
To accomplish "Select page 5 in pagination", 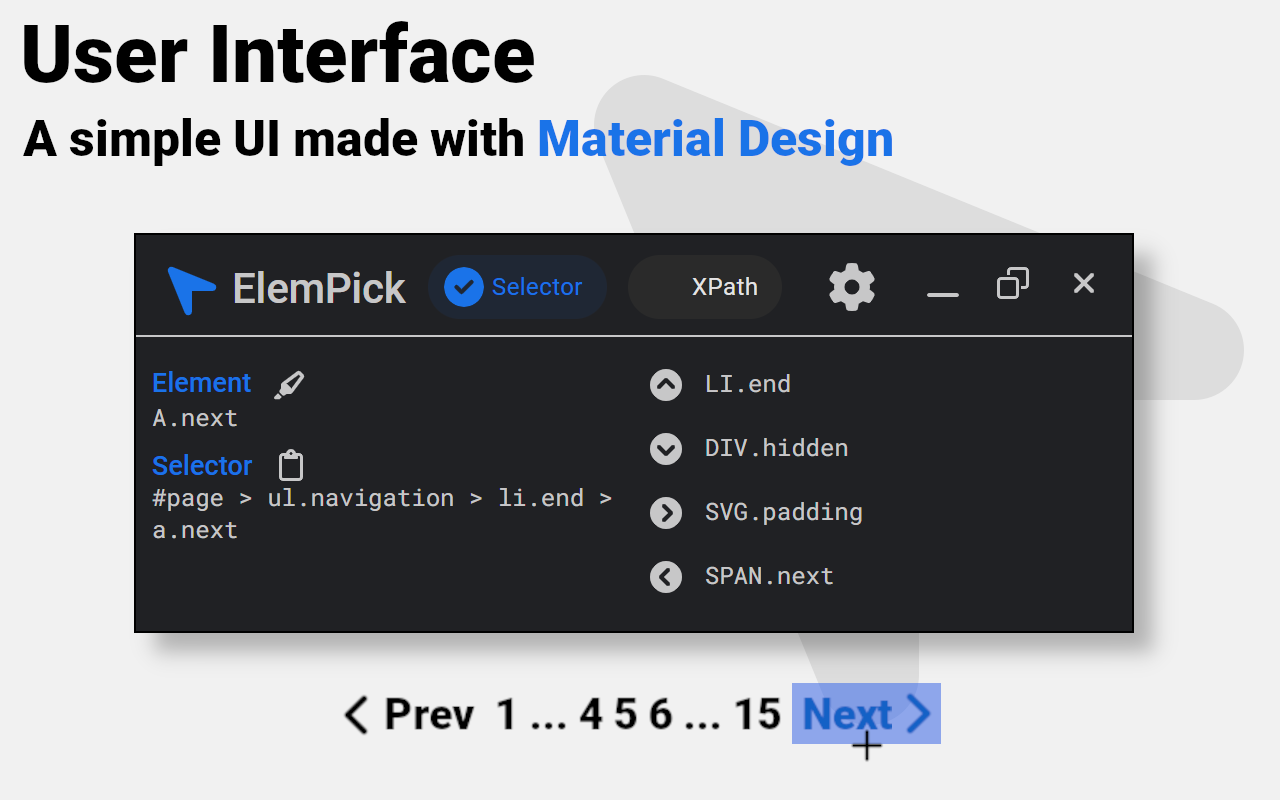I will 625,715.
